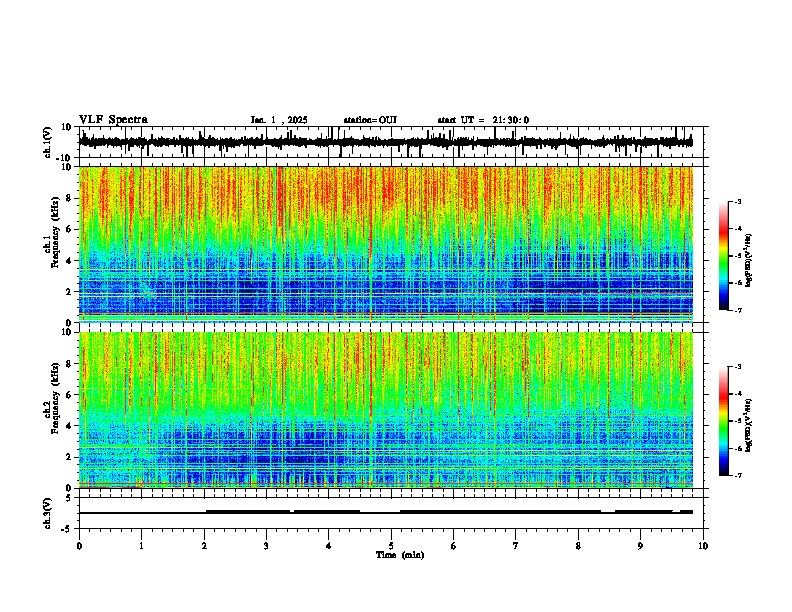Click the '2' tick on time axis
Viewport: 792px width, 612px height.
[204, 546]
